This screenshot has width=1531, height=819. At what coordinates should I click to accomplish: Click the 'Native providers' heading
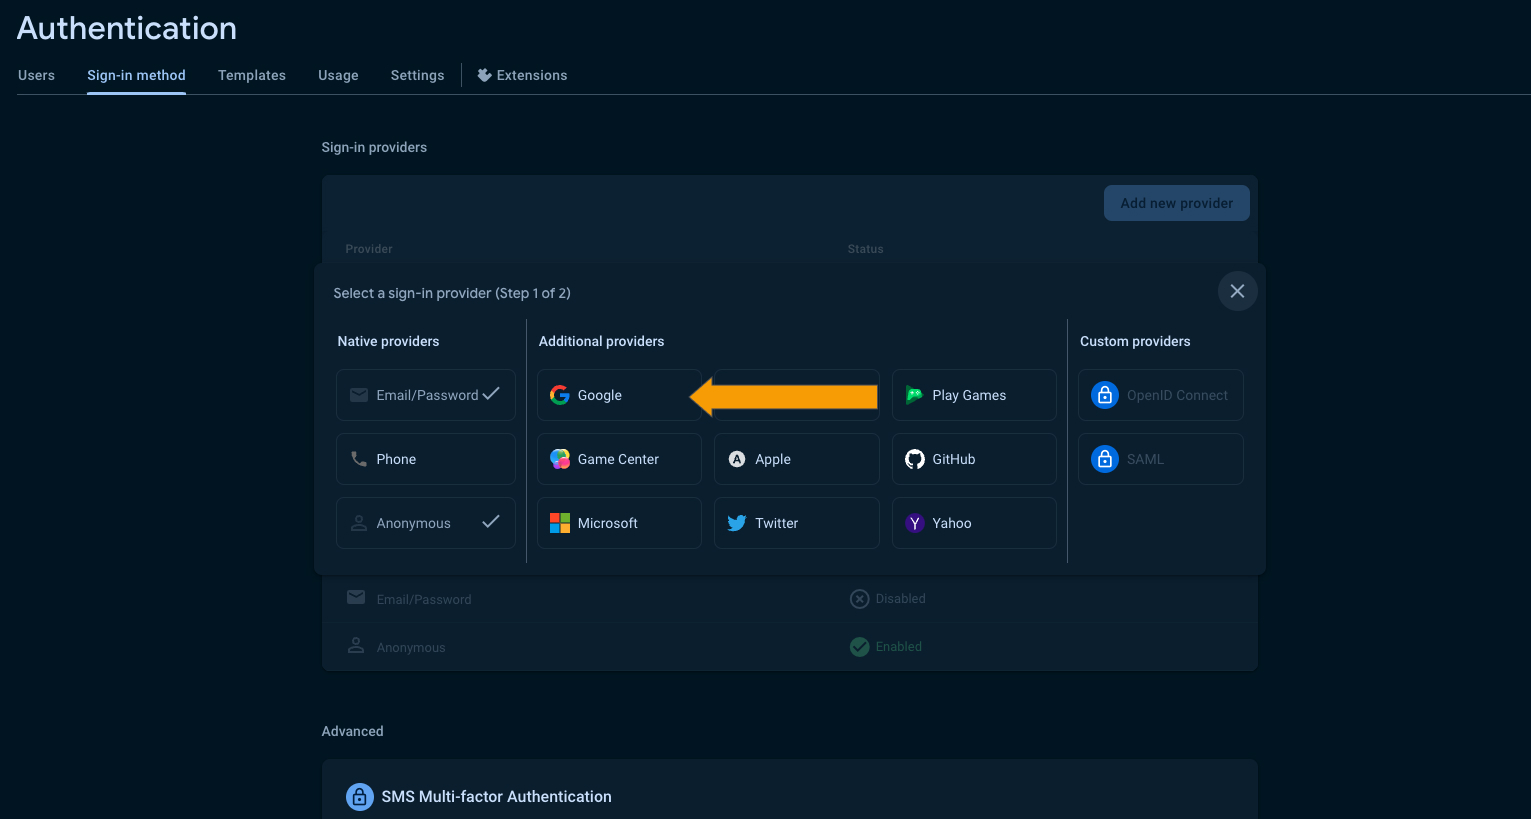pos(388,341)
